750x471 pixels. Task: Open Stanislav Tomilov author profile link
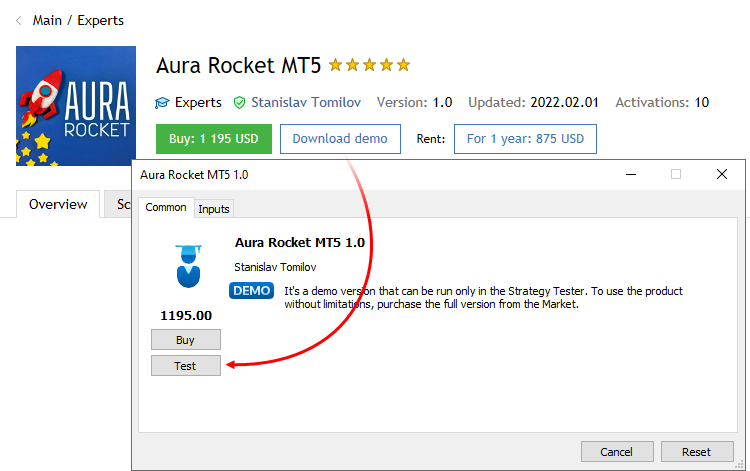pos(306,102)
